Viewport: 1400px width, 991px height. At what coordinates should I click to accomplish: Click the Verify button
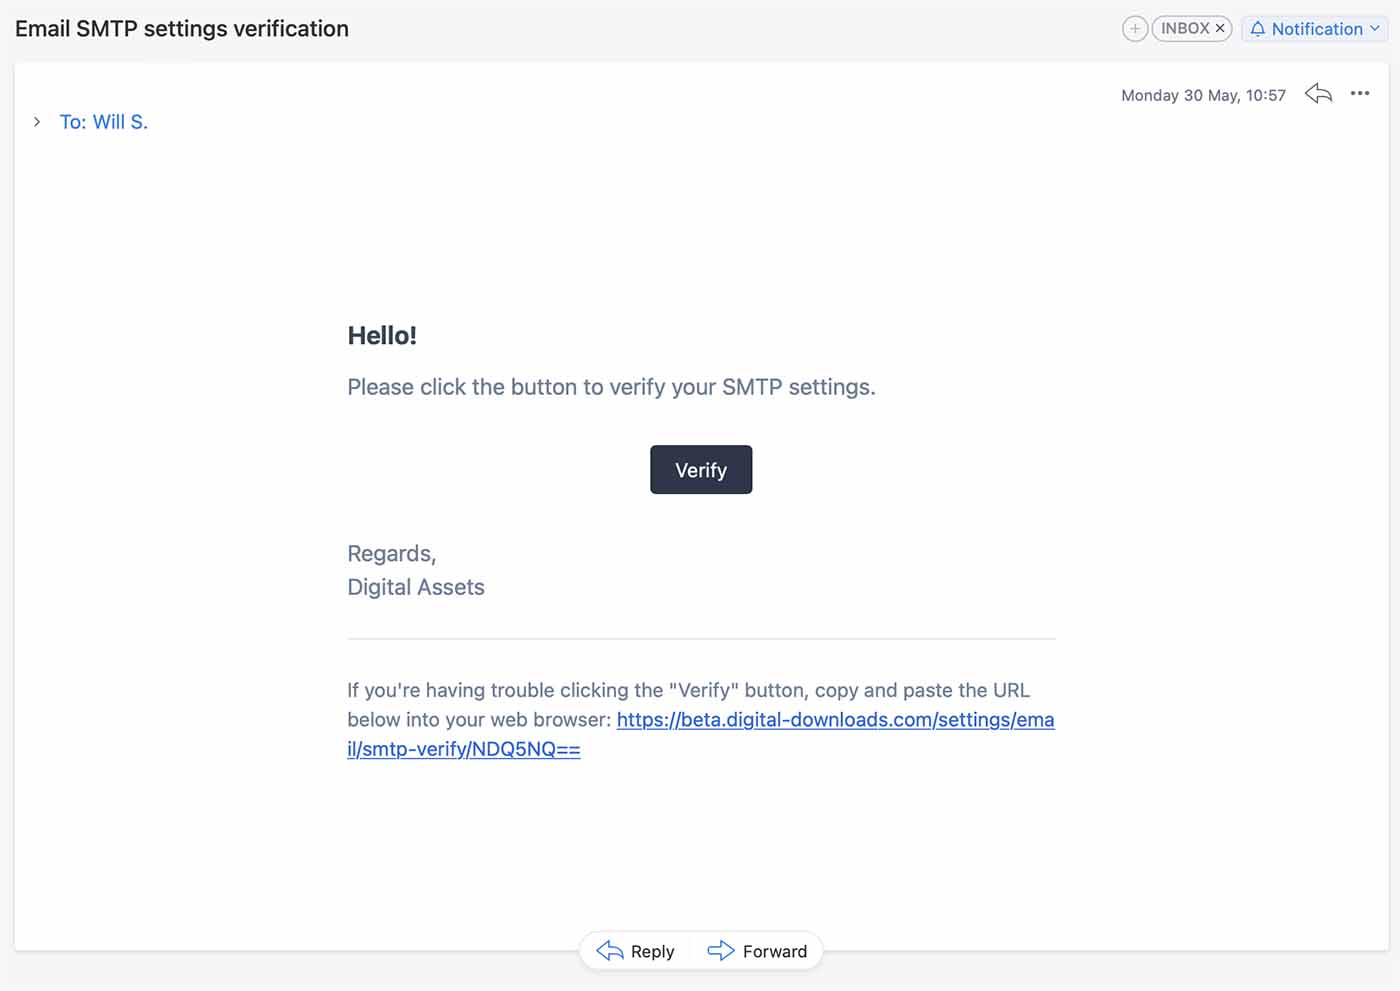coord(701,470)
